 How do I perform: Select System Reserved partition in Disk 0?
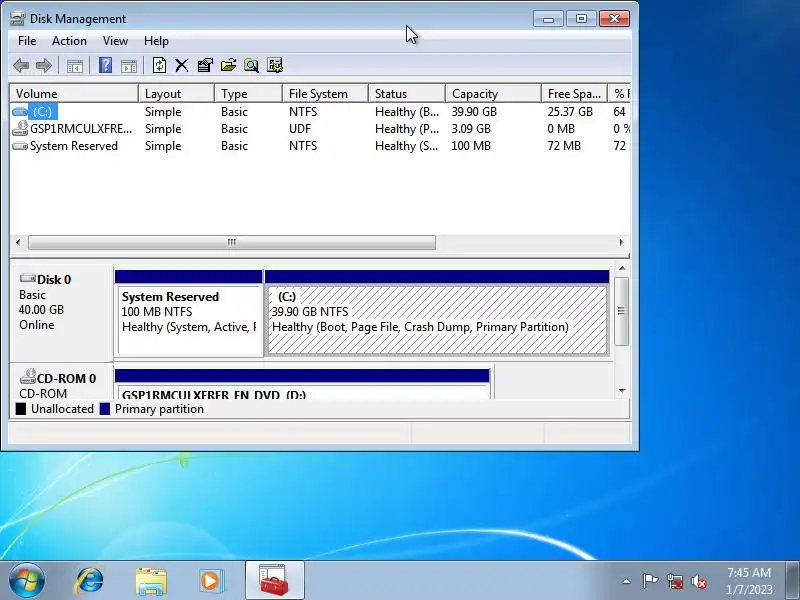point(189,313)
